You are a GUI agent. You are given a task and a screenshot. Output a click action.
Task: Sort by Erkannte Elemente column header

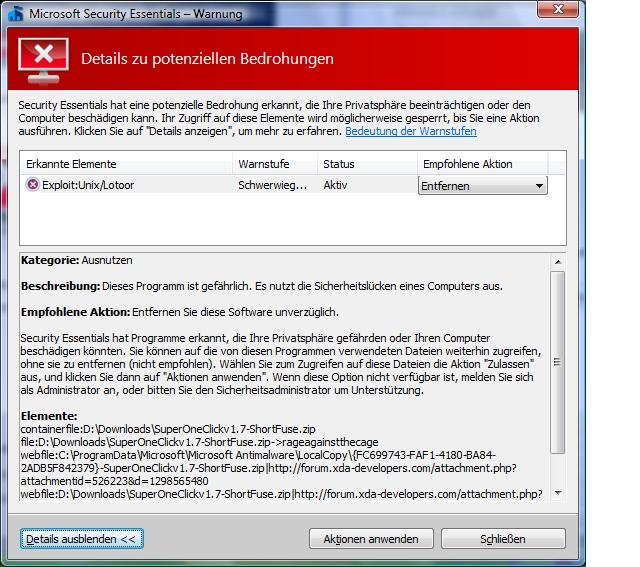pos(126,164)
